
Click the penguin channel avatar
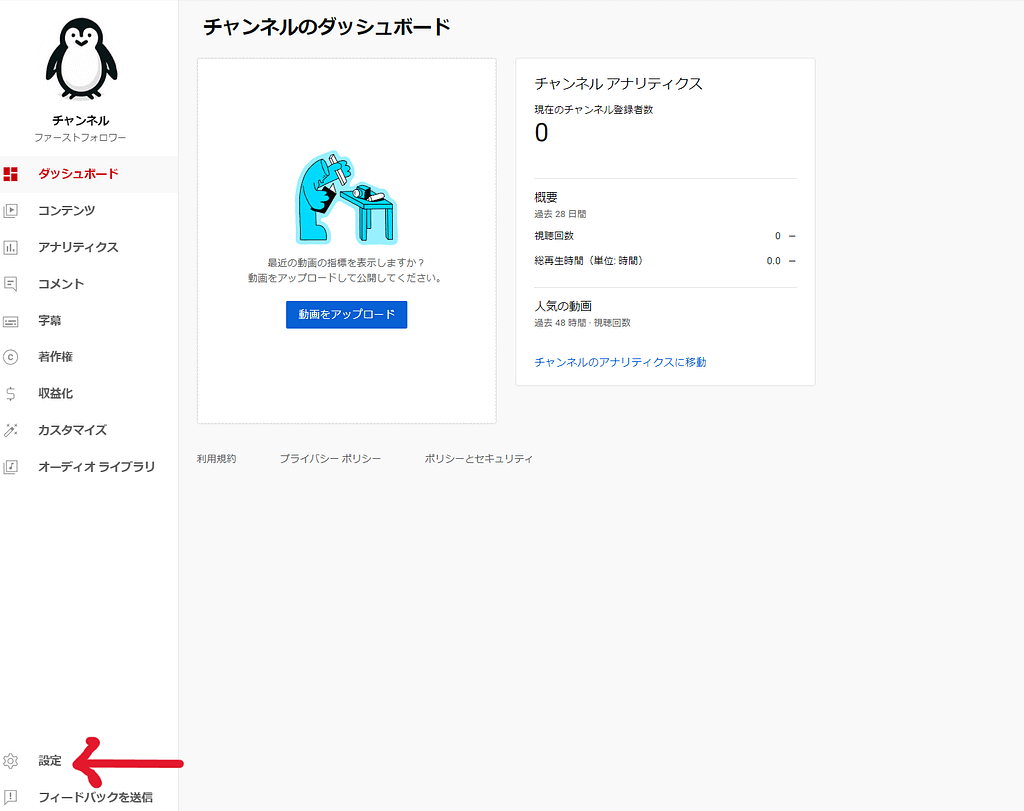pyautogui.click(x=81, y=64)
